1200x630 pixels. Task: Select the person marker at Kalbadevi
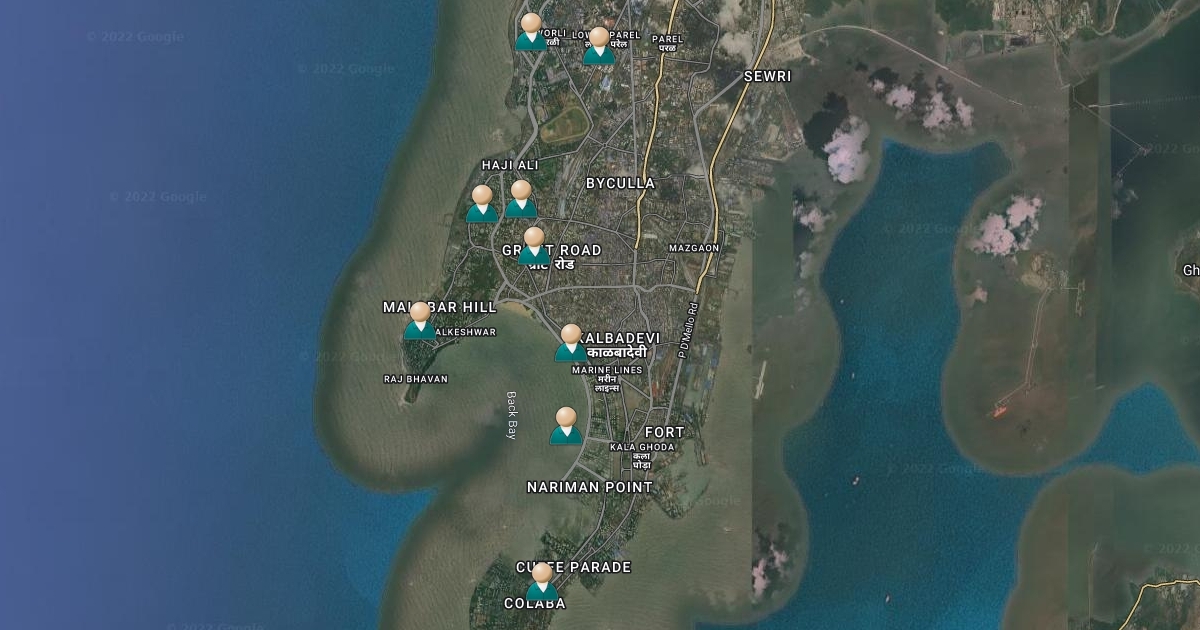[x=571, y=343]
